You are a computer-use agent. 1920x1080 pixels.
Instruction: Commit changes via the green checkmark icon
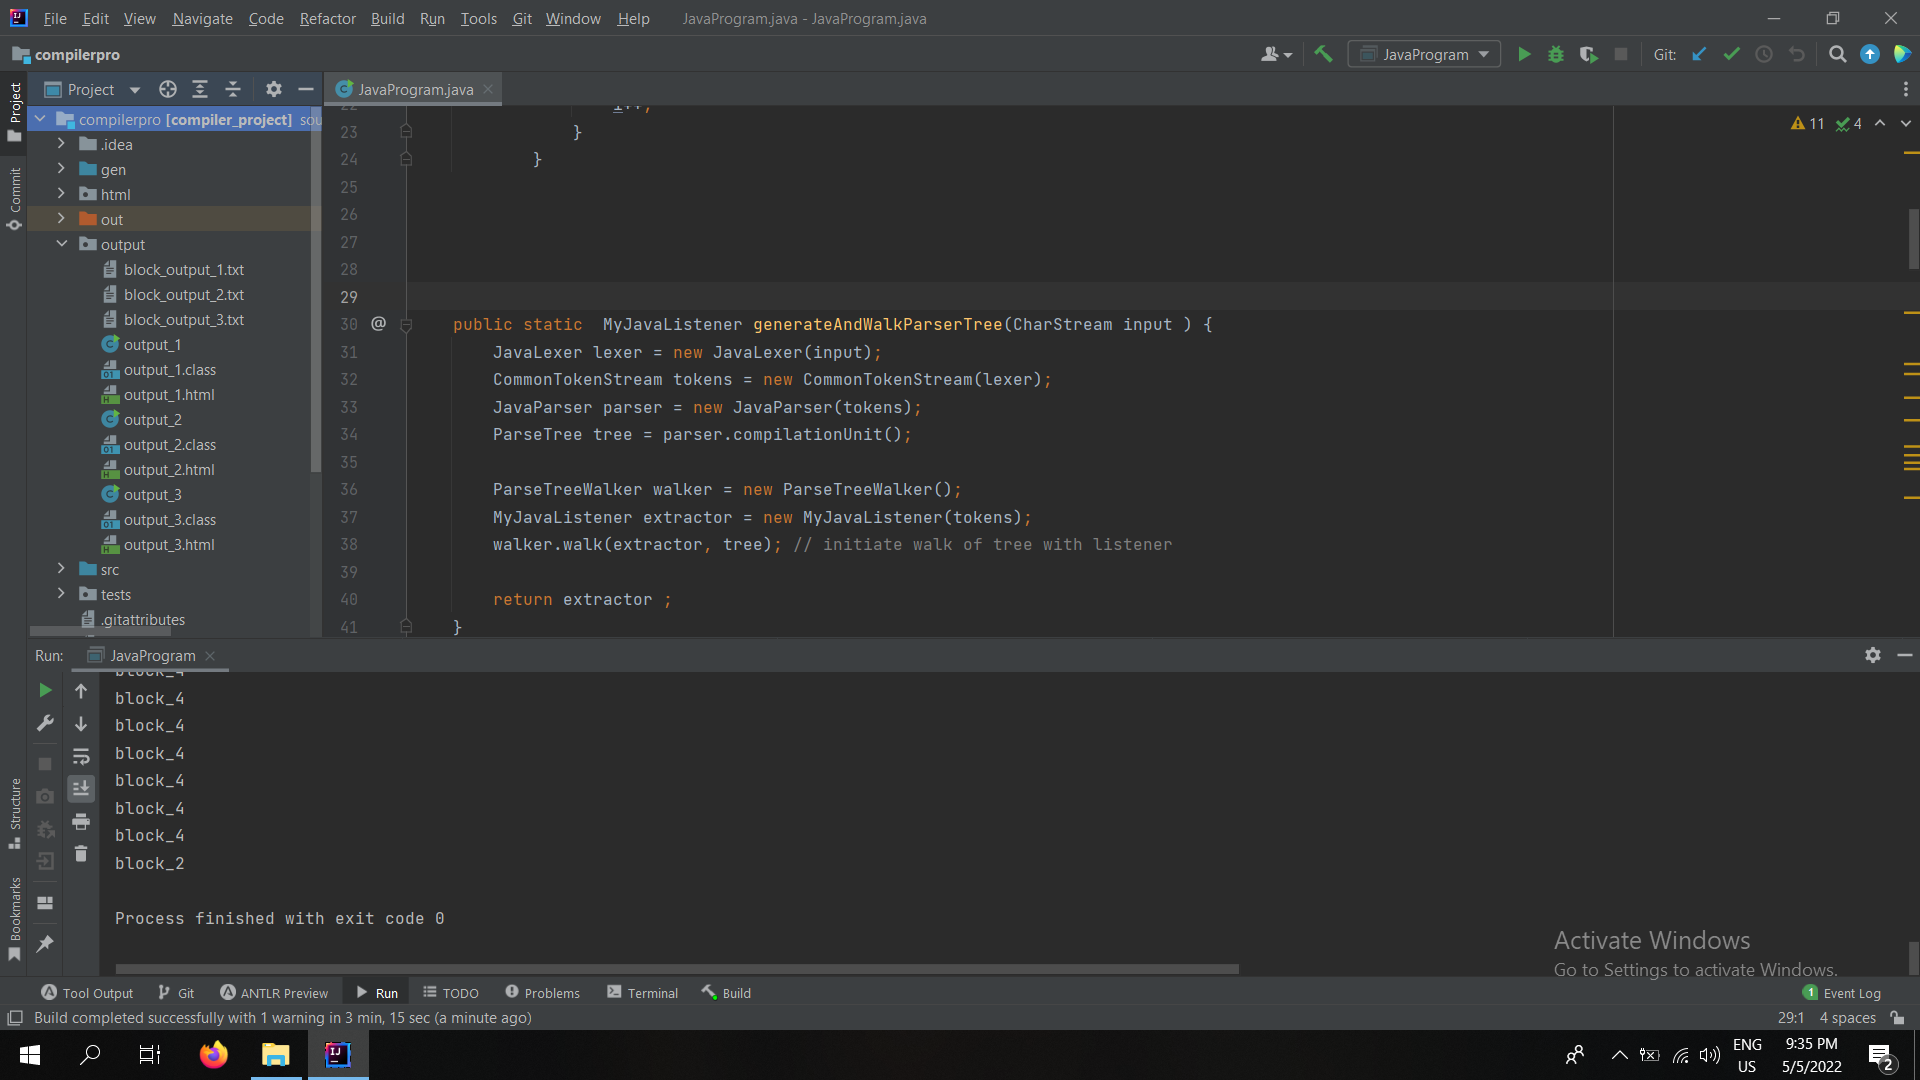(x=1731, y=54)
